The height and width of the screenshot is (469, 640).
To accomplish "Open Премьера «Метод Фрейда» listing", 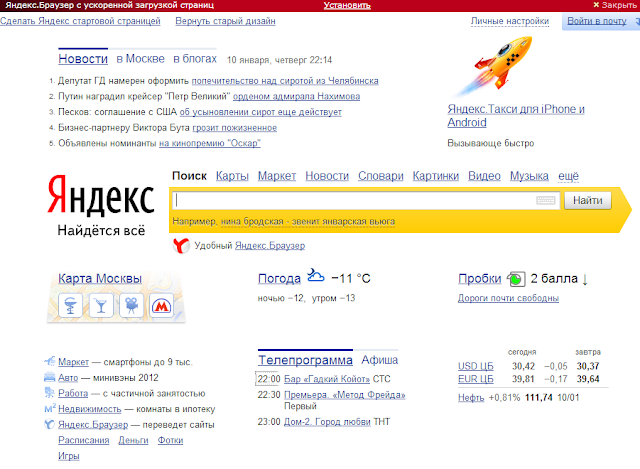I will point(344,395).
